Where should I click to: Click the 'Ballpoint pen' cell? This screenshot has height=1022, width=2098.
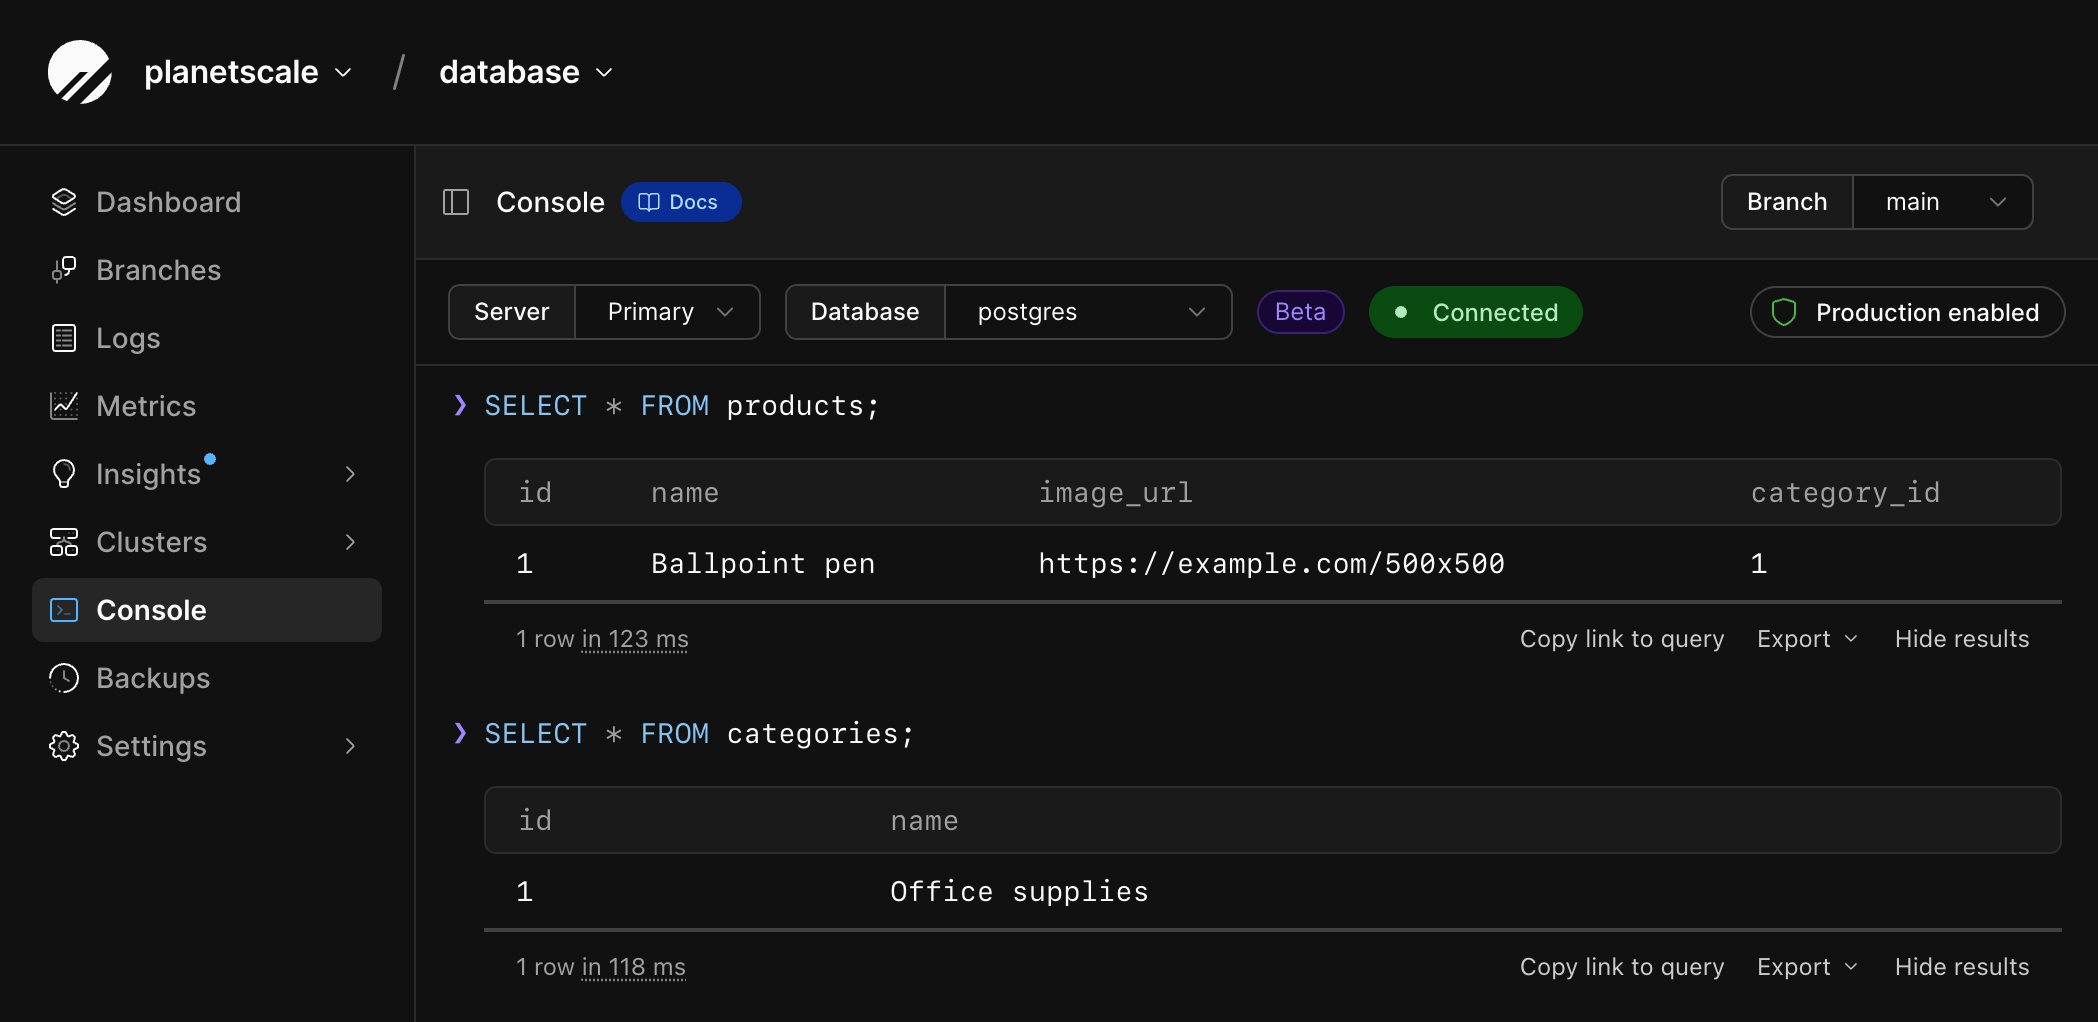point(763,564)
